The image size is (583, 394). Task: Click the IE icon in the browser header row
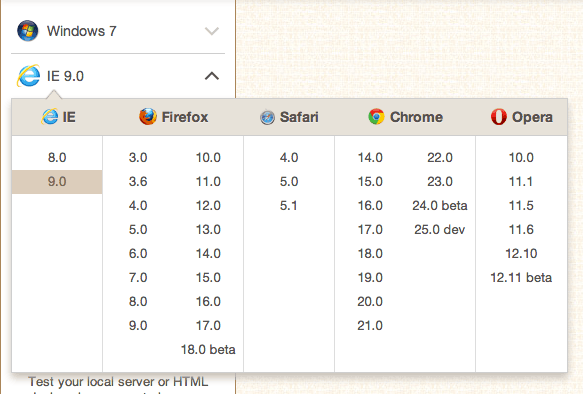click(x=50, y=117)
